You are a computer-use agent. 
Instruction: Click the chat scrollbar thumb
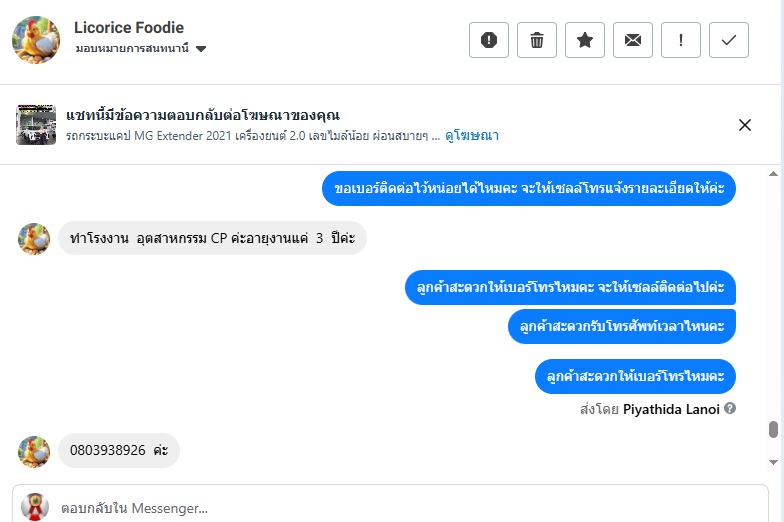click(x=773, y=429)
